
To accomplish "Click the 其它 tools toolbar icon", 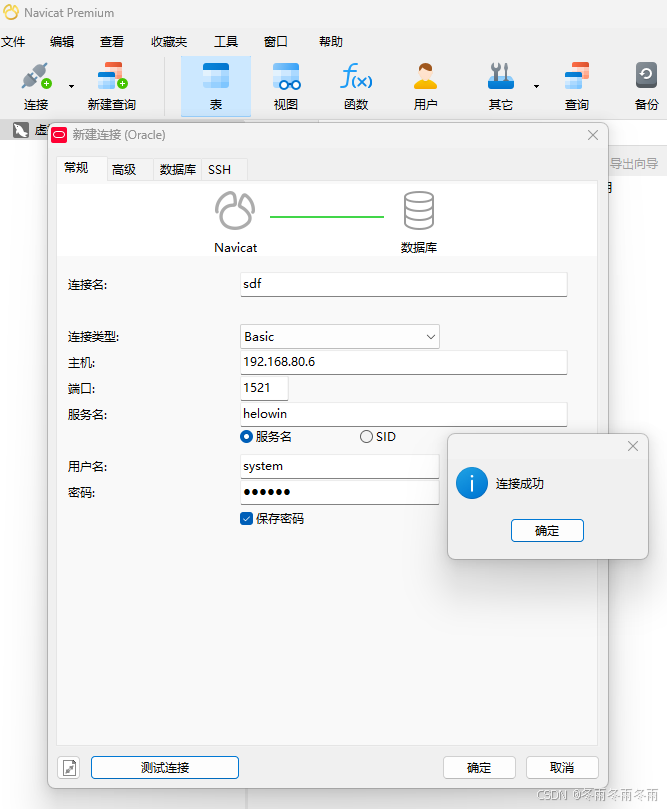I will [x=500, y=86].
